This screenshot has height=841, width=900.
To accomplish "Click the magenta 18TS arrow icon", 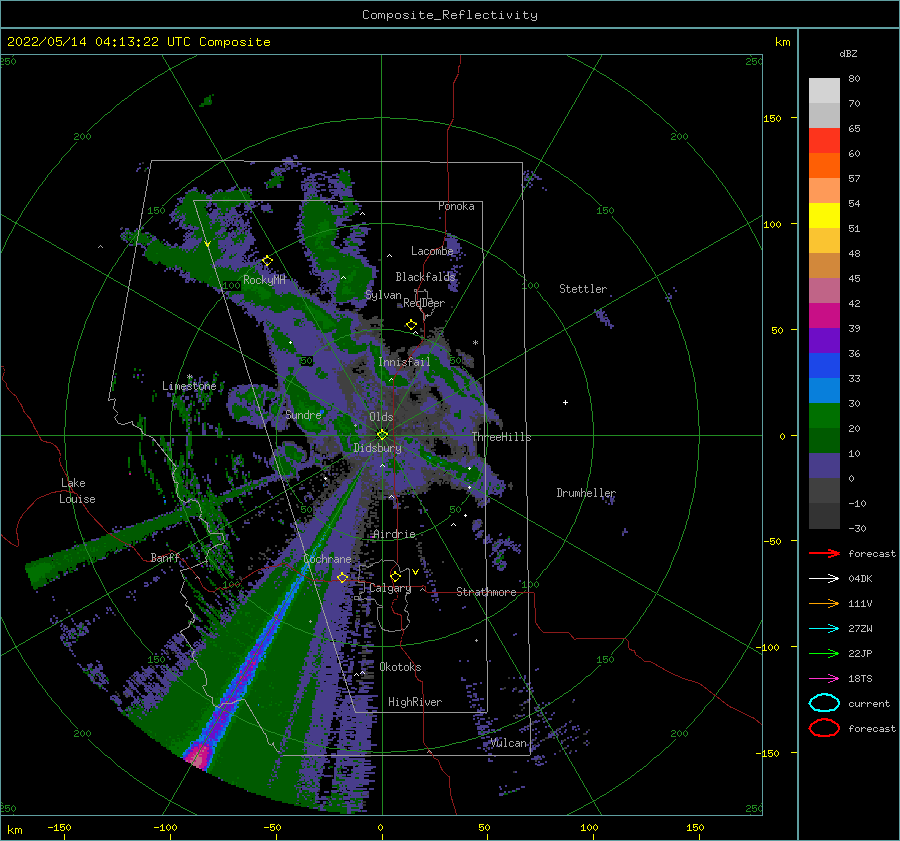I will coord(824,679).
